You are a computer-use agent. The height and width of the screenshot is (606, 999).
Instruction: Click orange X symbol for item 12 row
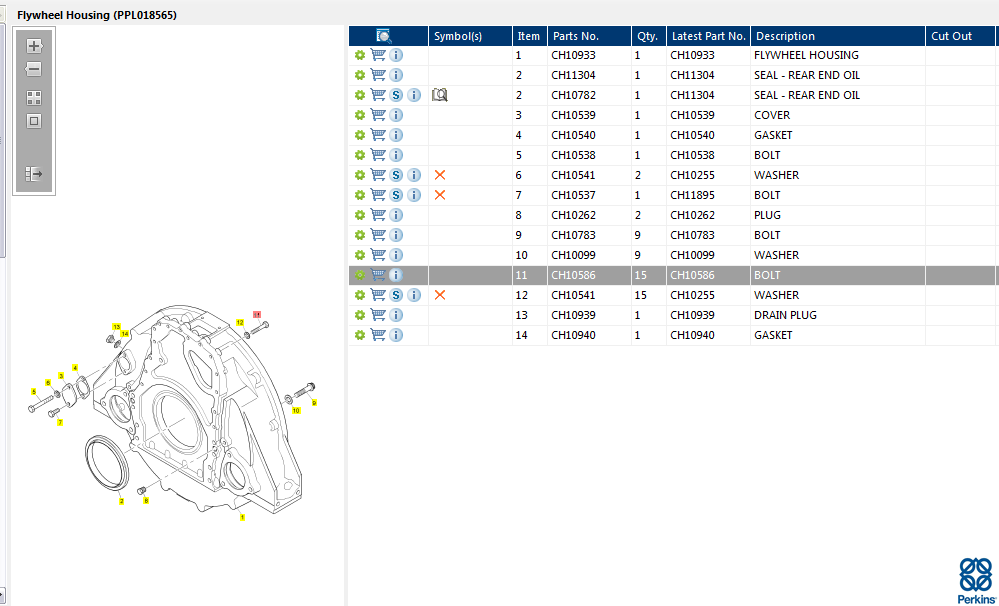[x=440, y=295]
